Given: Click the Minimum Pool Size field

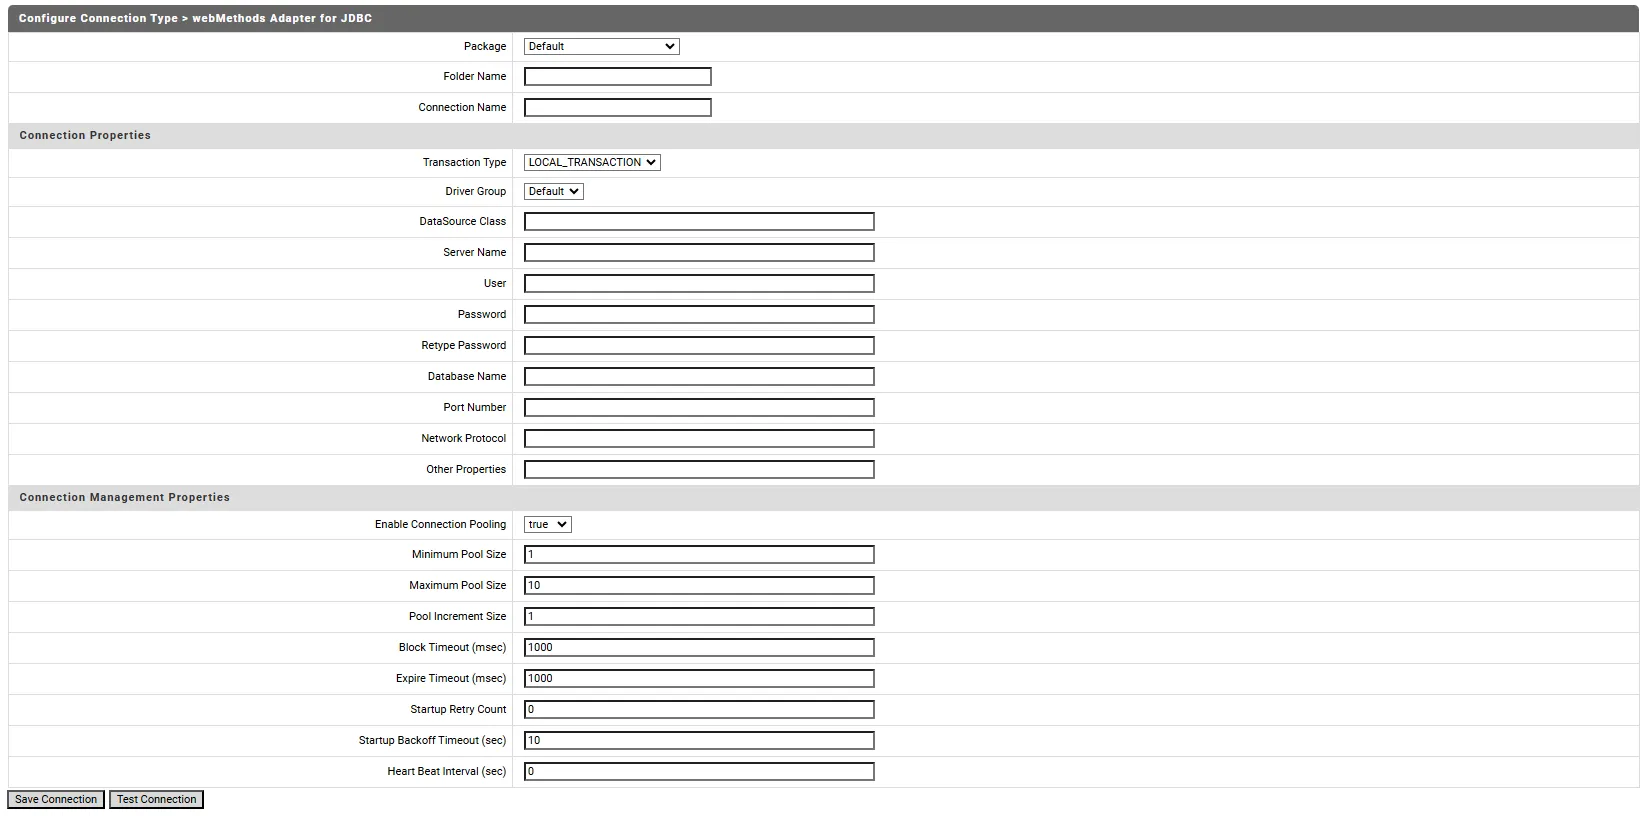Looking at the screenshot, I should click(699, 554).
